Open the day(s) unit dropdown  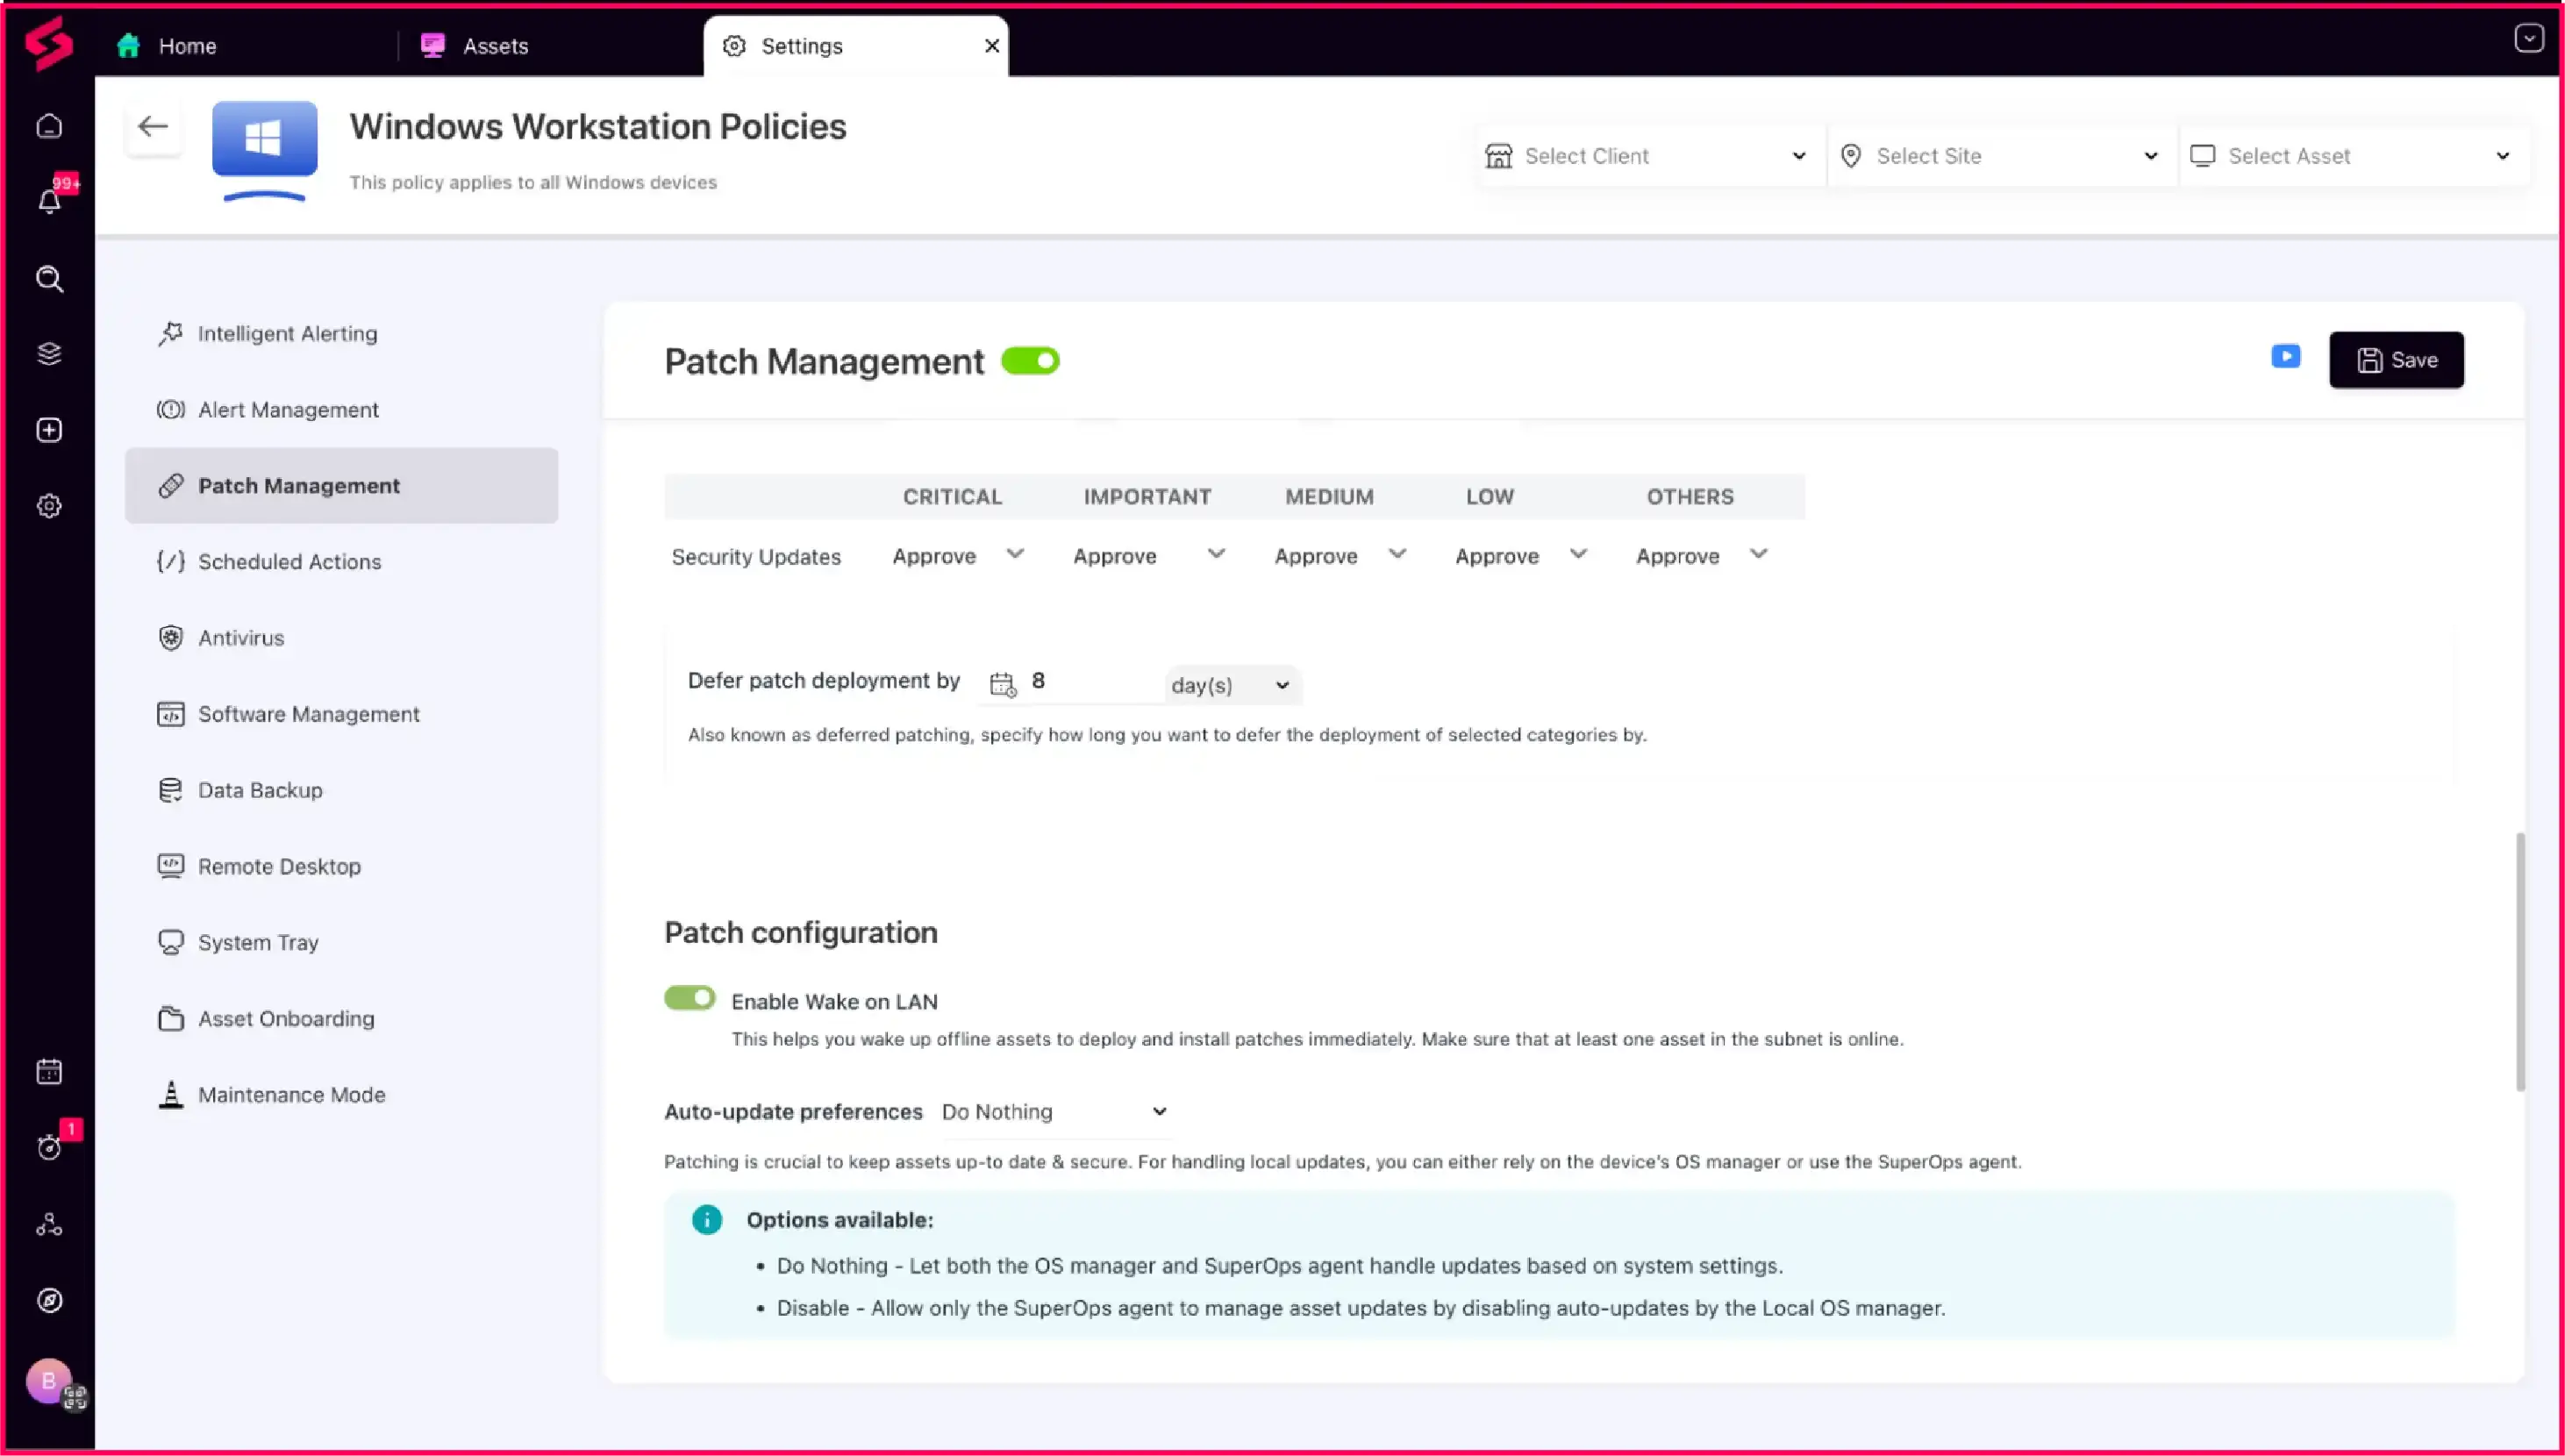coord(1230,685)
